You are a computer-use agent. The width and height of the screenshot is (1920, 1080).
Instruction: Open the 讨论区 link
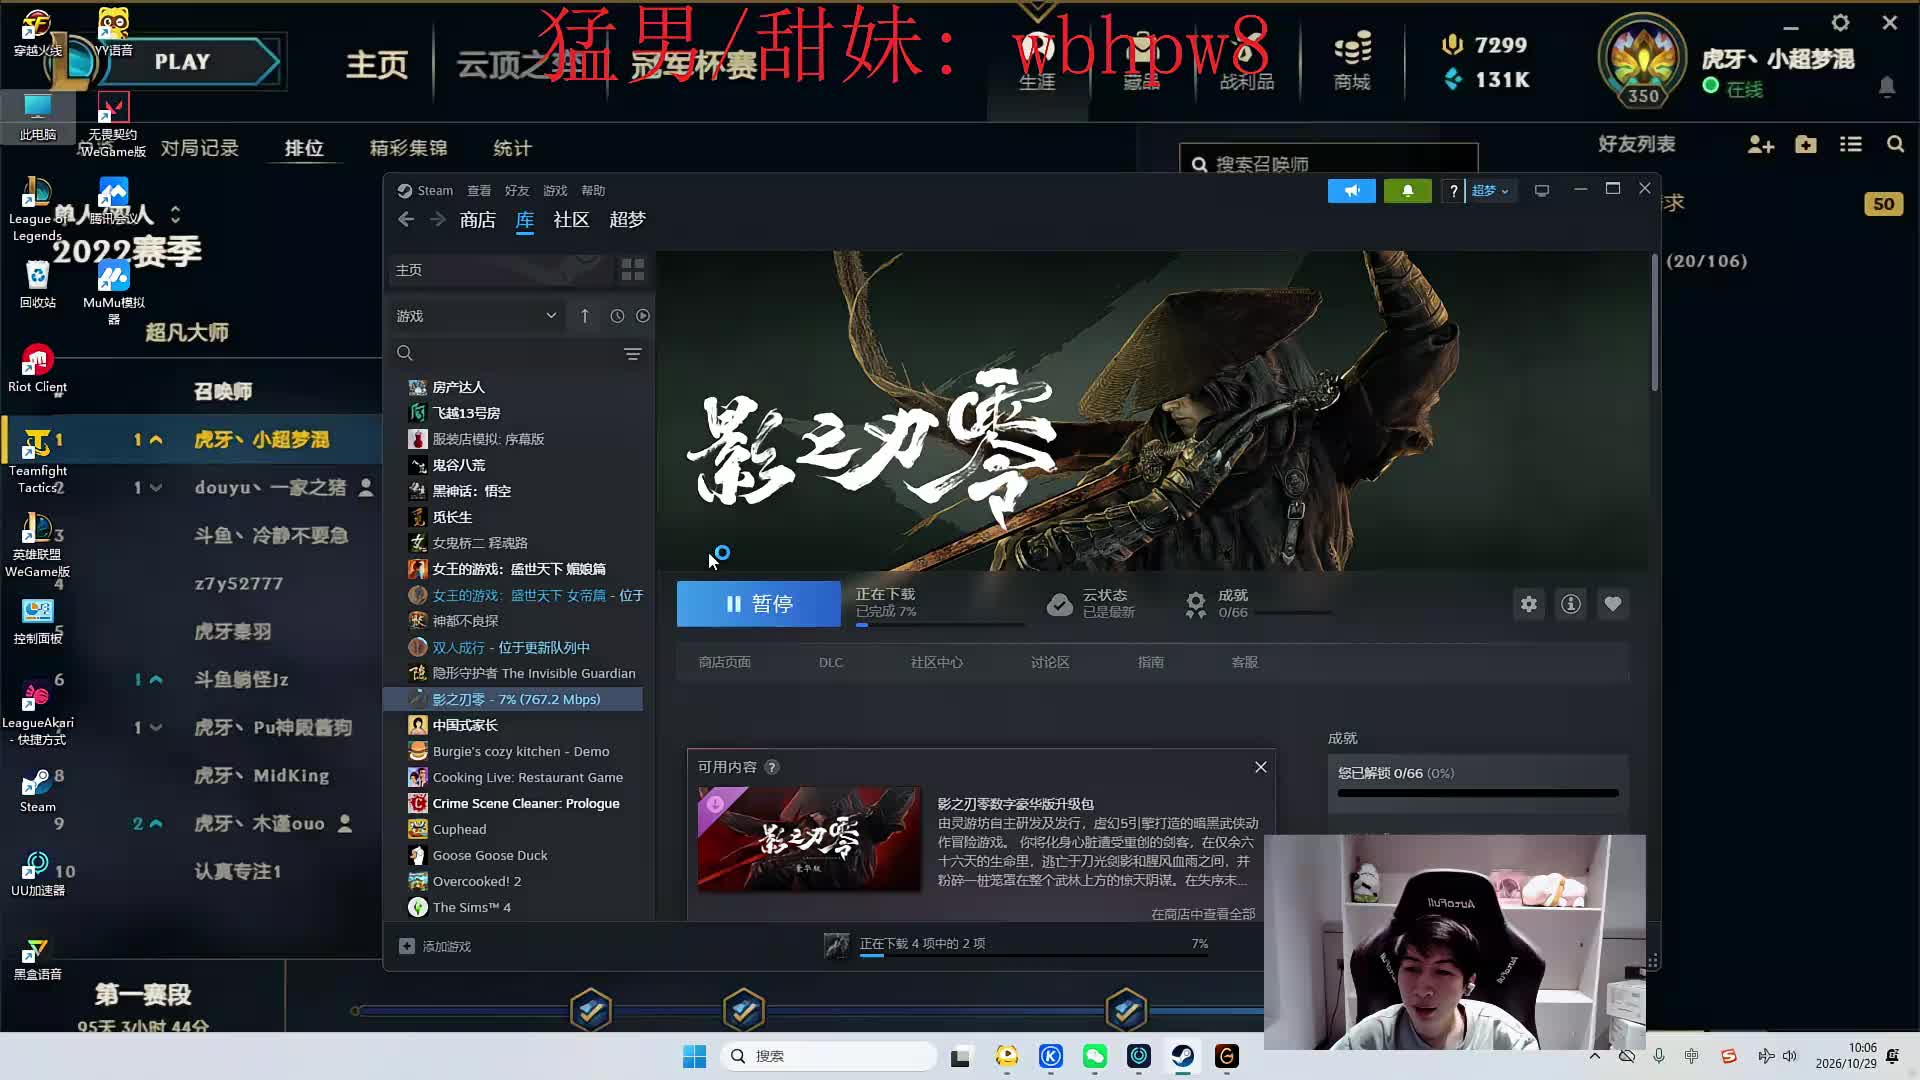(1050, 663)
